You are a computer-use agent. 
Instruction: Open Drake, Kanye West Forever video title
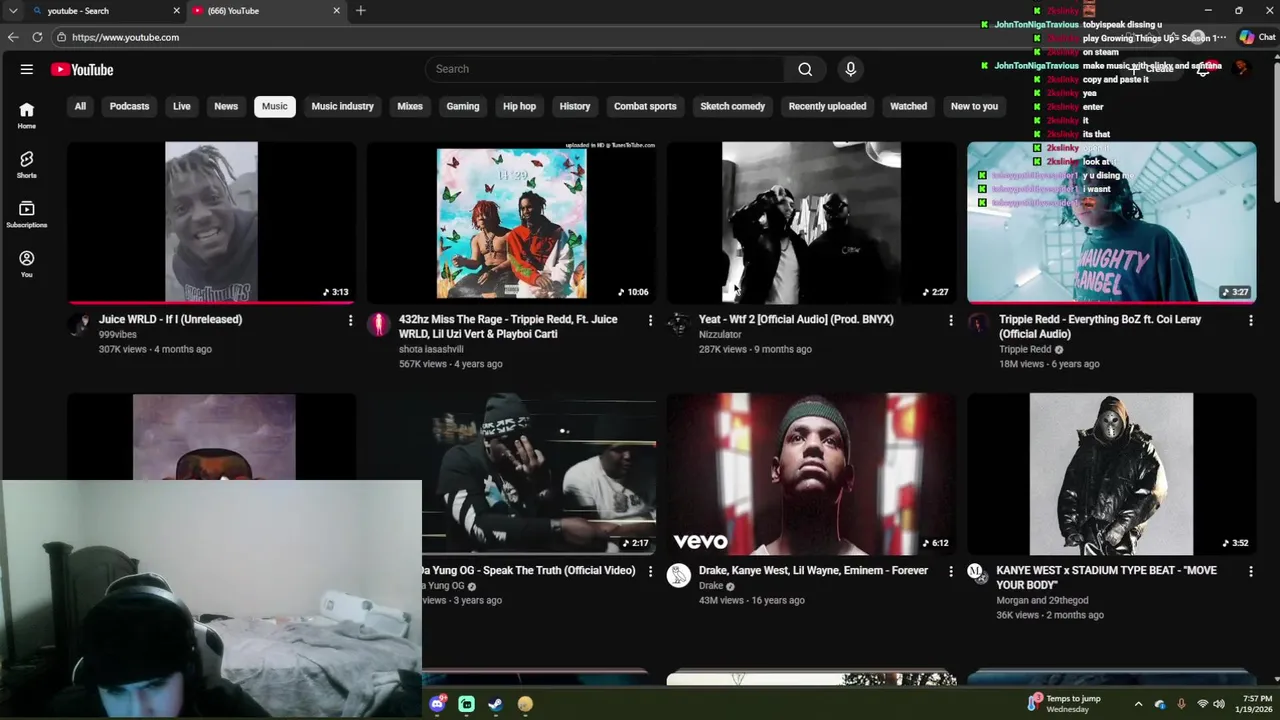[x=813, y=571]
